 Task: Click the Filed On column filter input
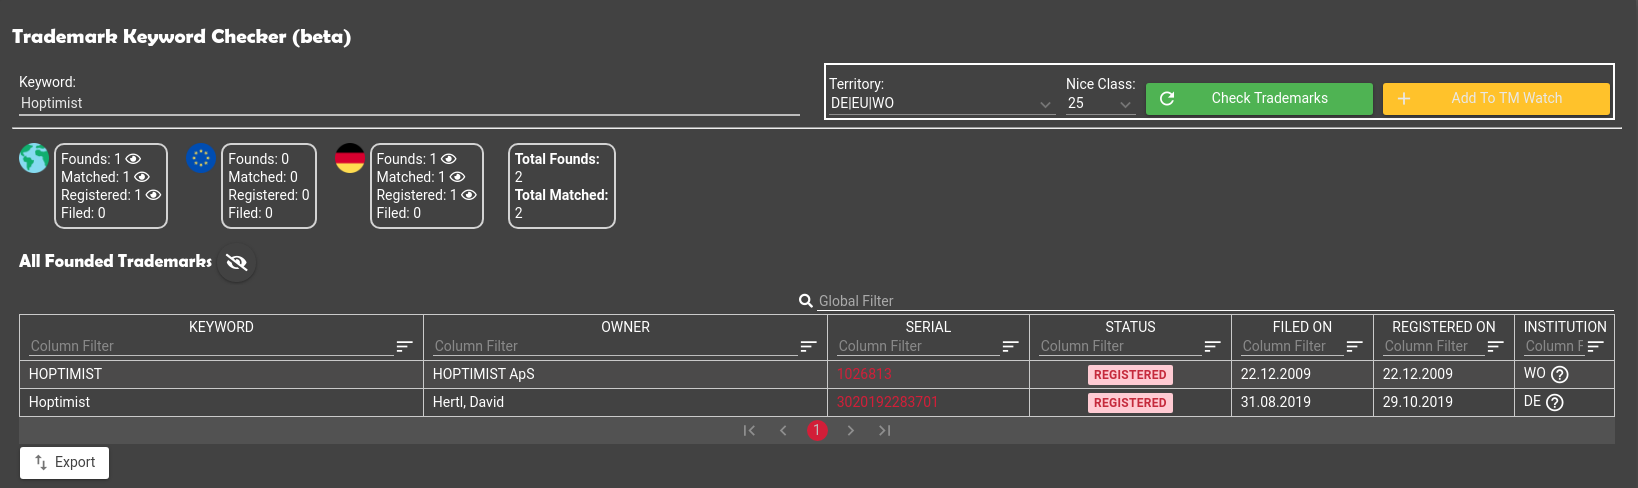click(x=1292, y=346)
